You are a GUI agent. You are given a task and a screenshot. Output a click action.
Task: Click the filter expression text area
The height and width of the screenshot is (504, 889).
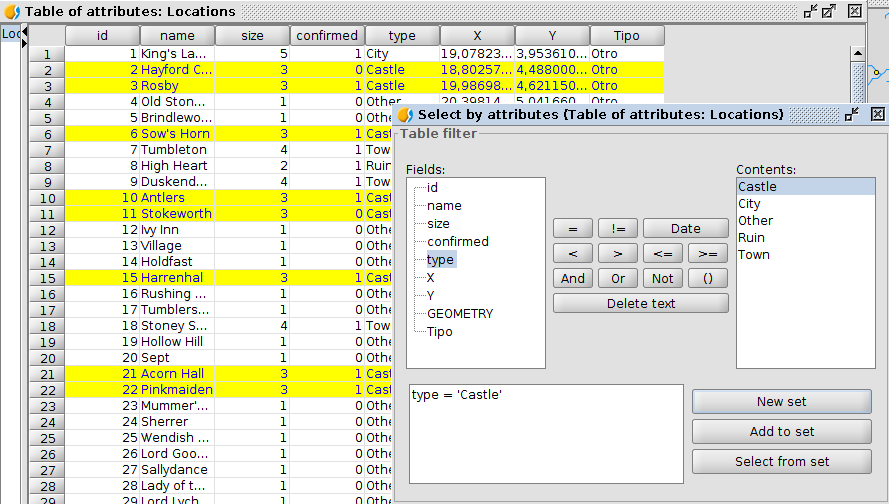544,434
